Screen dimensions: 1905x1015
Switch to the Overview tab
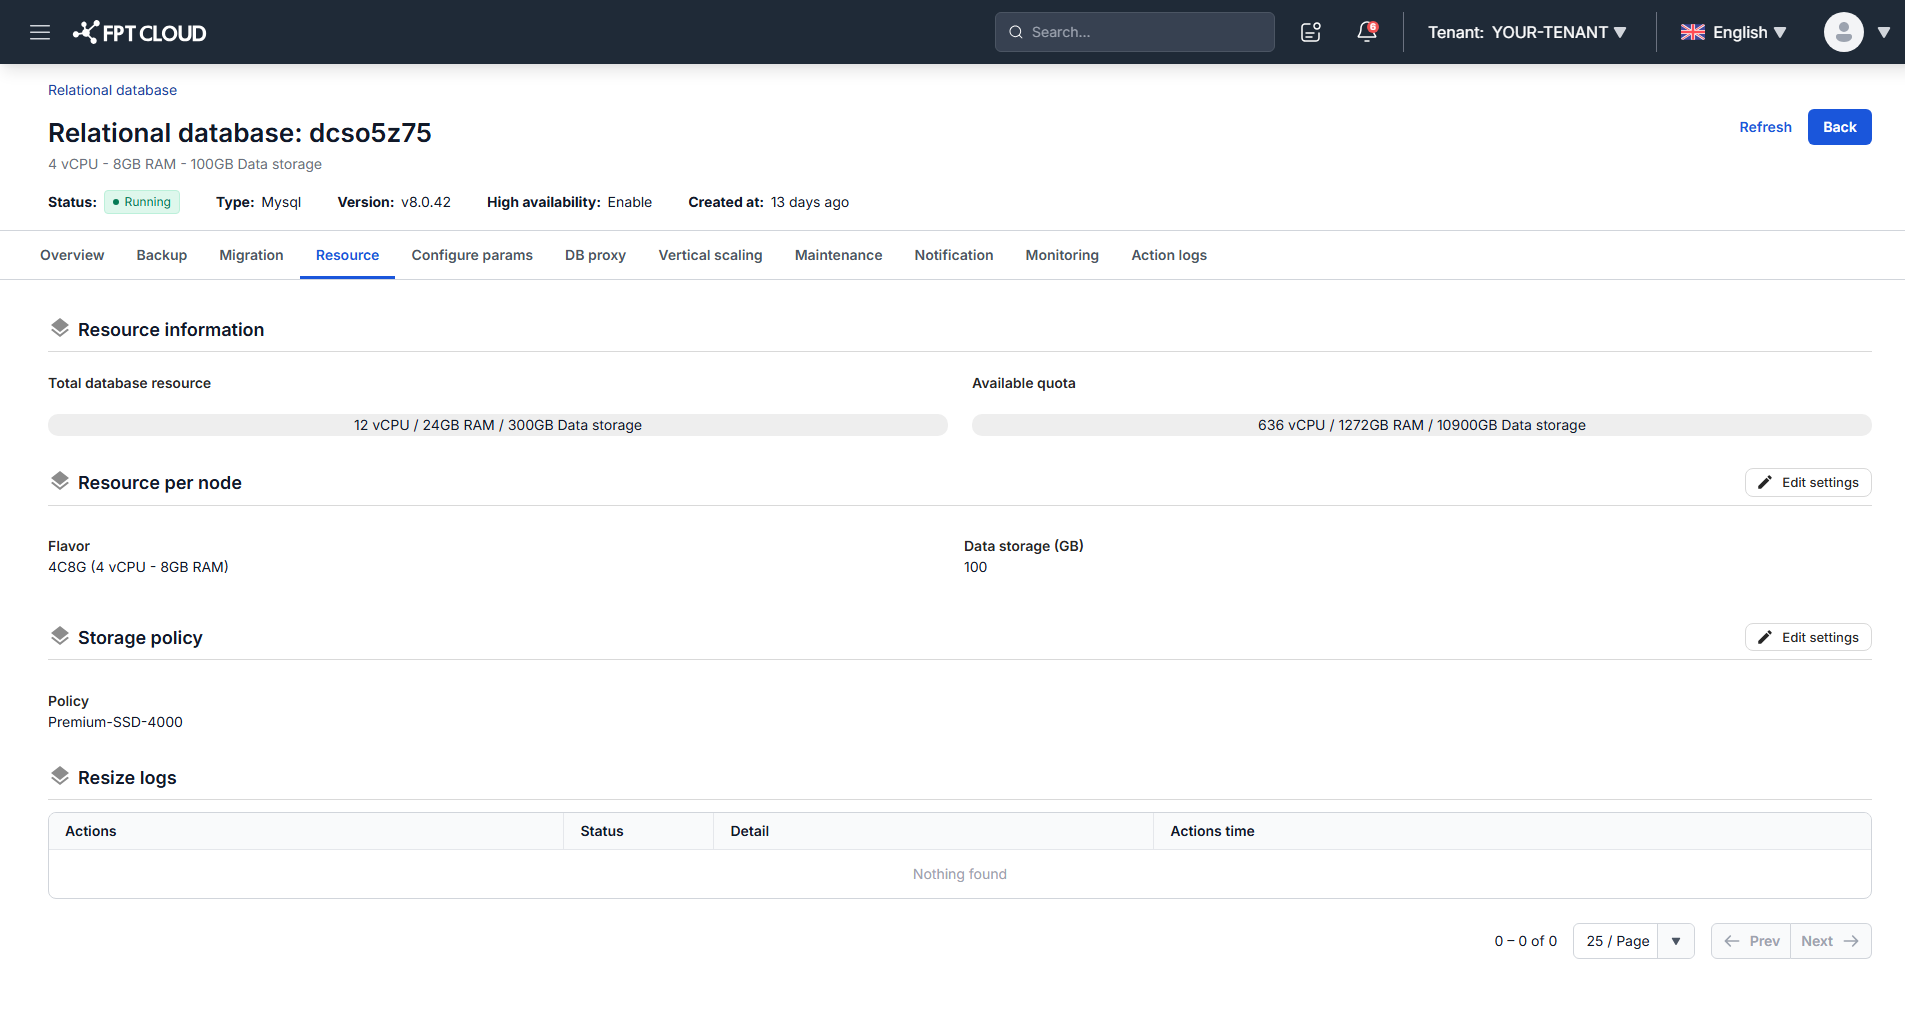click(72, 255)
